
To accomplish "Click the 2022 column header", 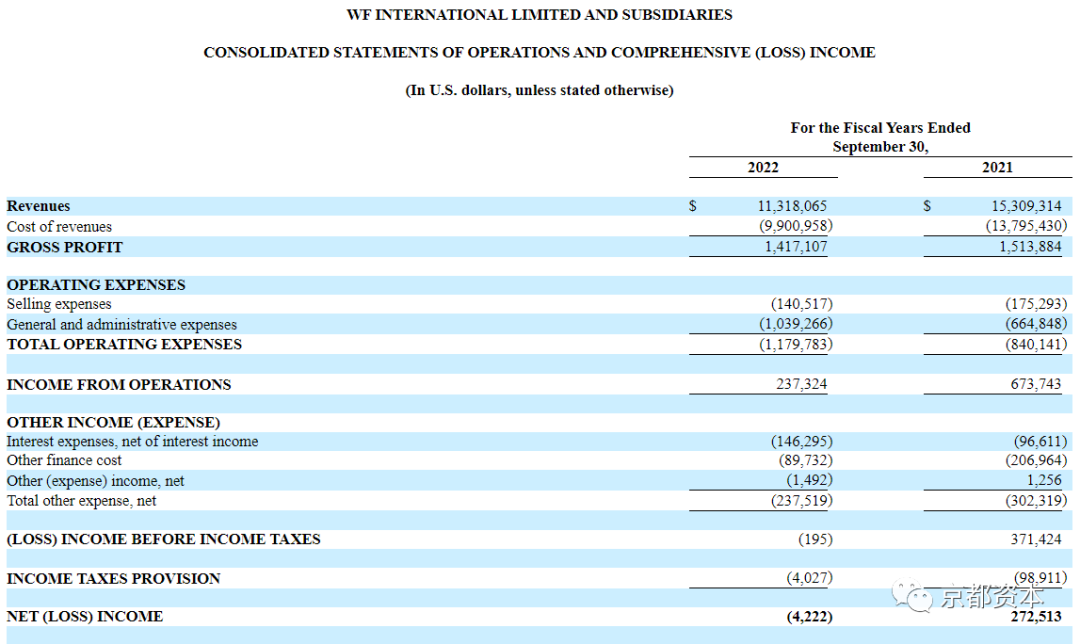I will pos(762,167).
